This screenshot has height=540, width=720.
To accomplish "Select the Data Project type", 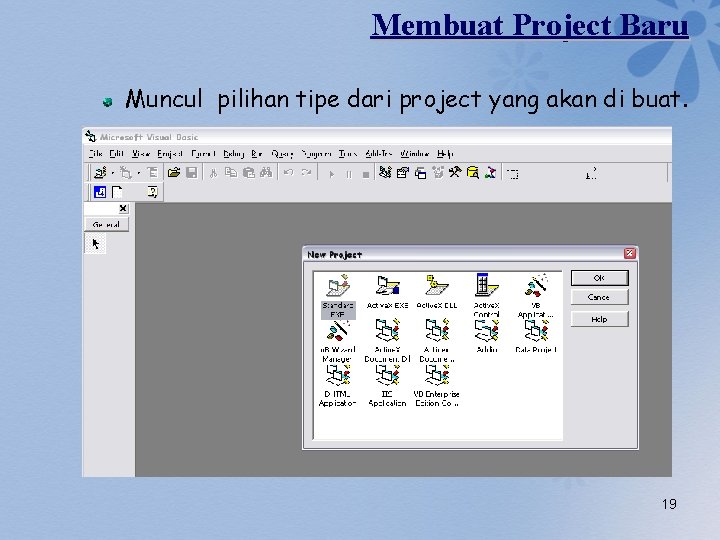I will point(536,336).
